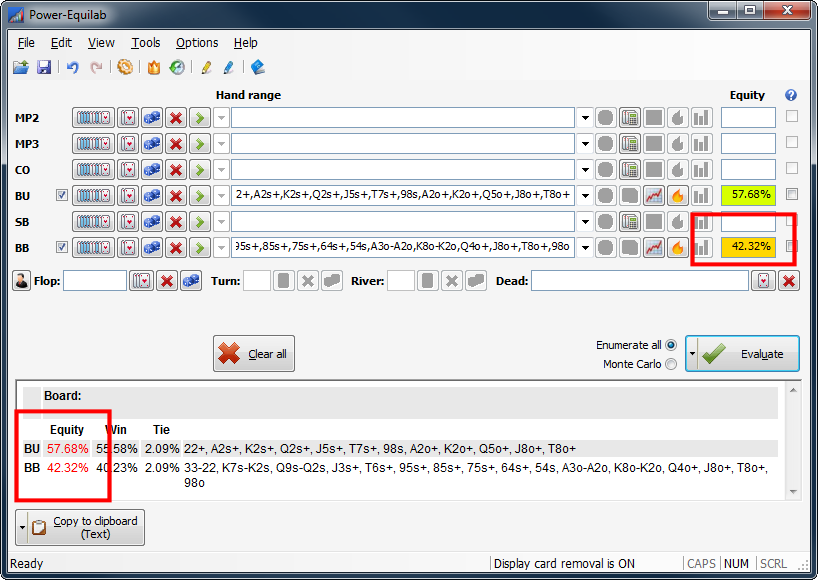The width and height of the screenshot is (818, 580).
Task: Pick a specific card for BU
Action: click(128, 196)
